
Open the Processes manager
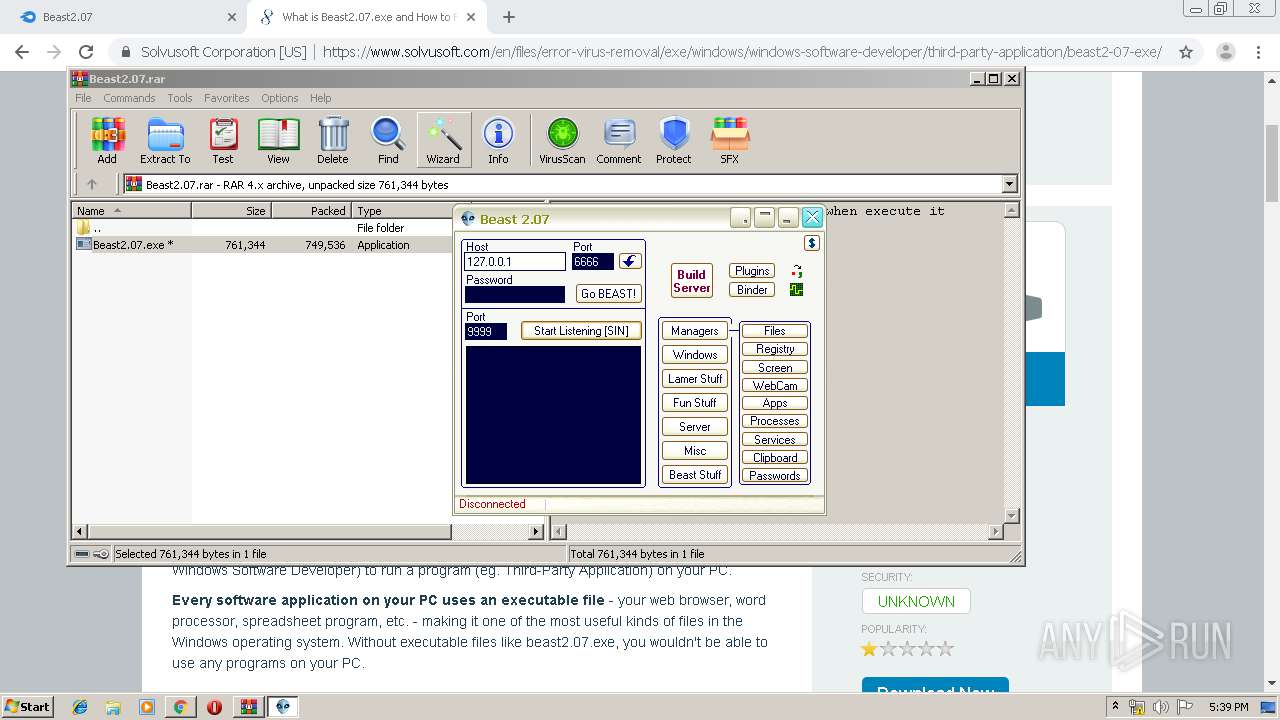point(775,421)
